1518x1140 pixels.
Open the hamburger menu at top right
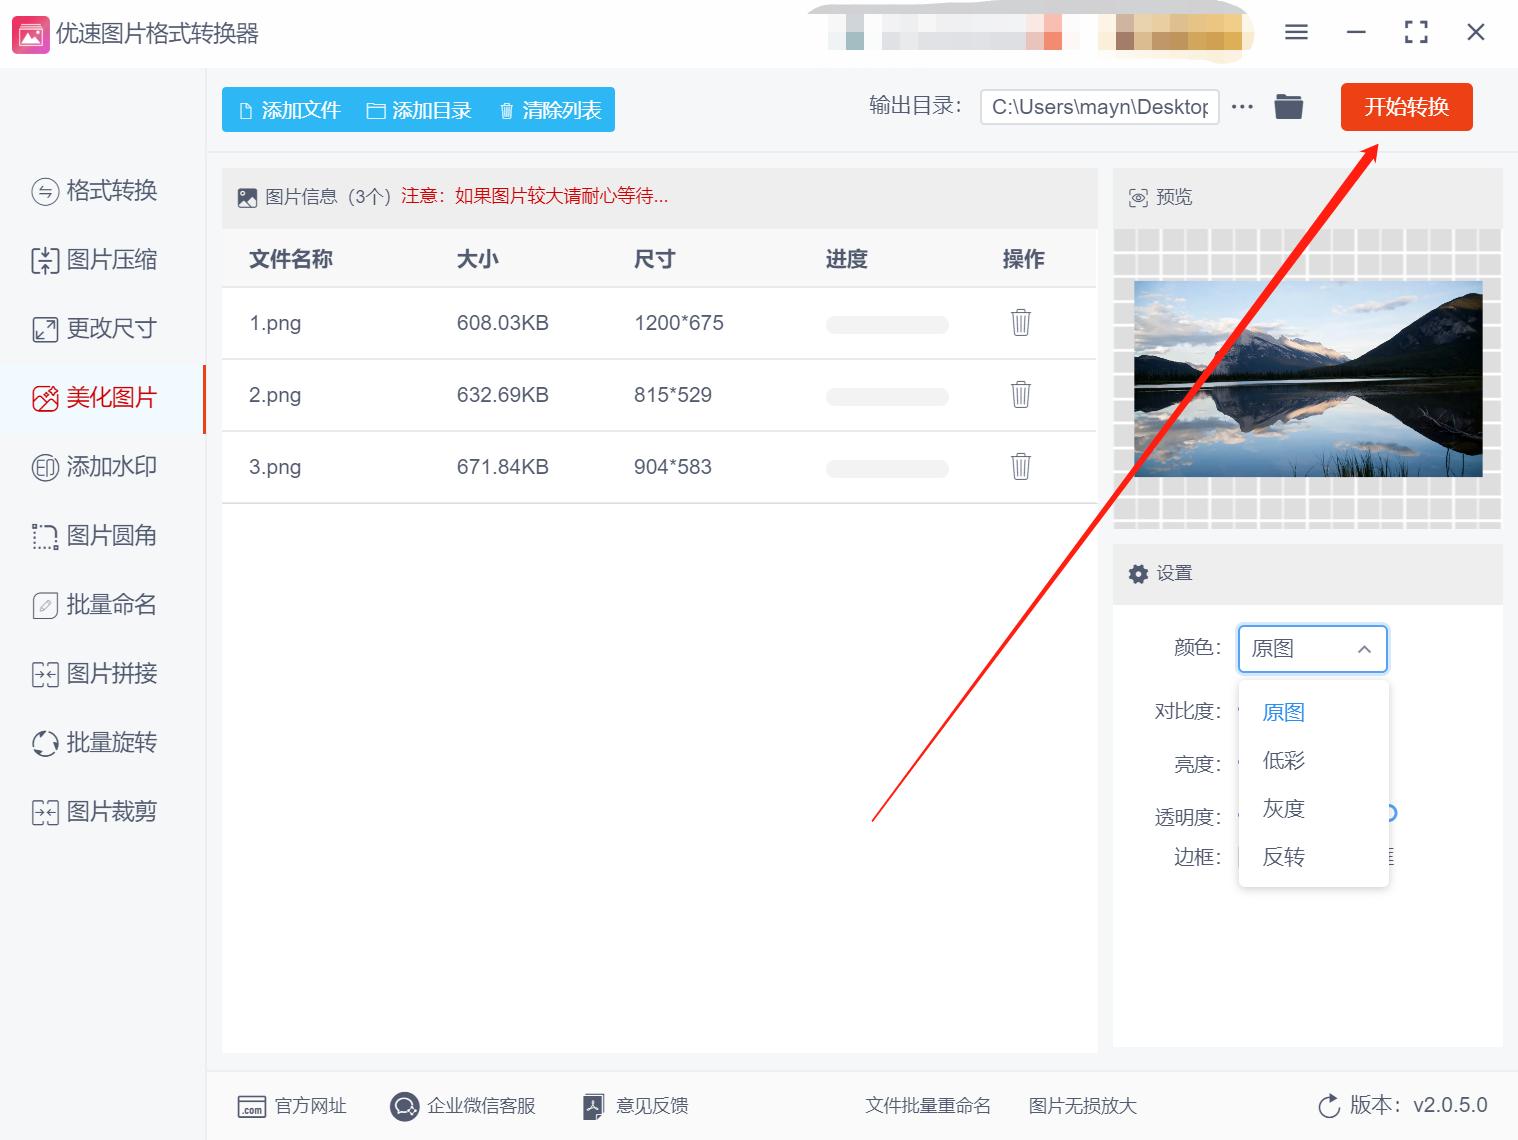coord(1295,32)
